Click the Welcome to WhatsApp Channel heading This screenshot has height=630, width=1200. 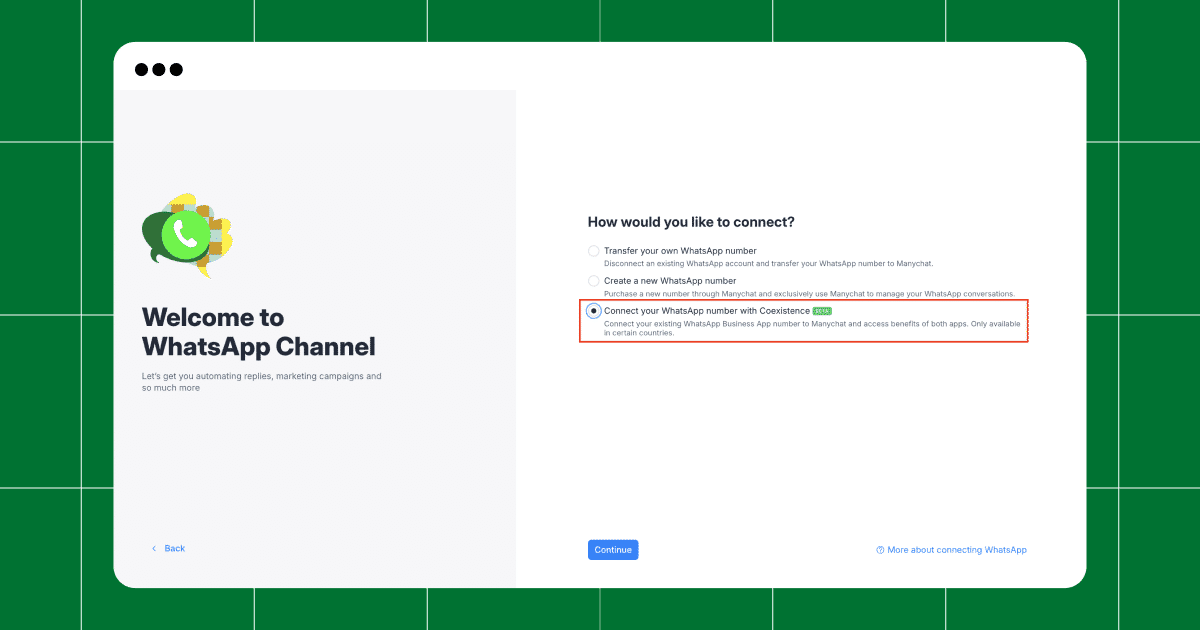pos(259,332)
